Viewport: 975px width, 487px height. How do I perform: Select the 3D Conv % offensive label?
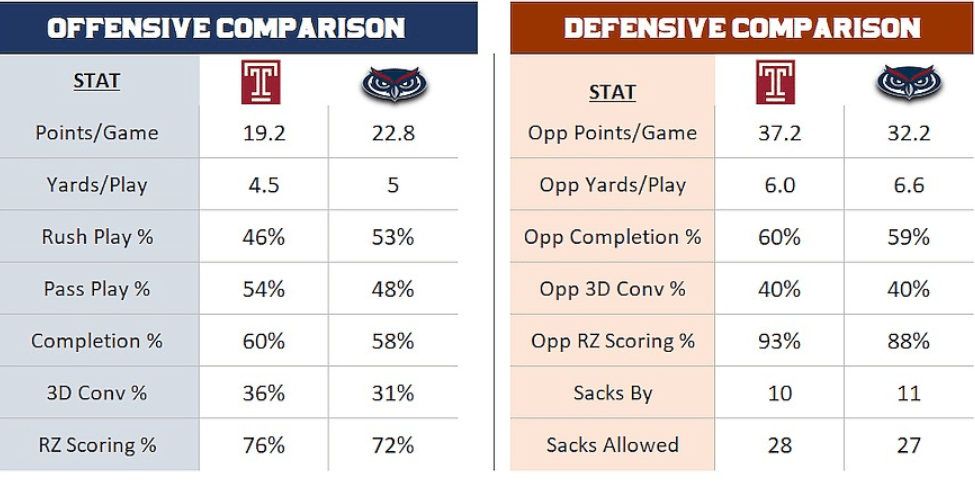pyautogui.click(x=97, y=393)
